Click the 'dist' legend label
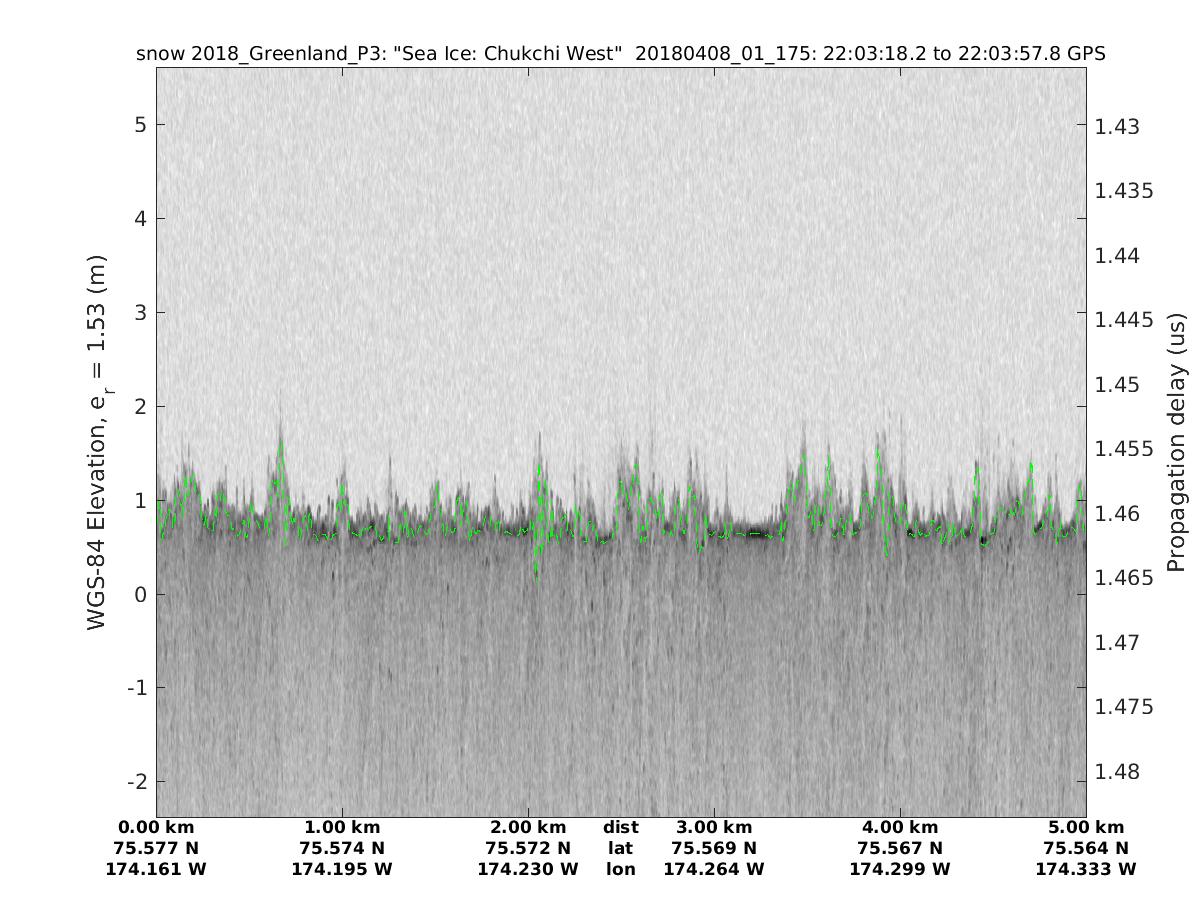1200x900 pixels. 620,827
